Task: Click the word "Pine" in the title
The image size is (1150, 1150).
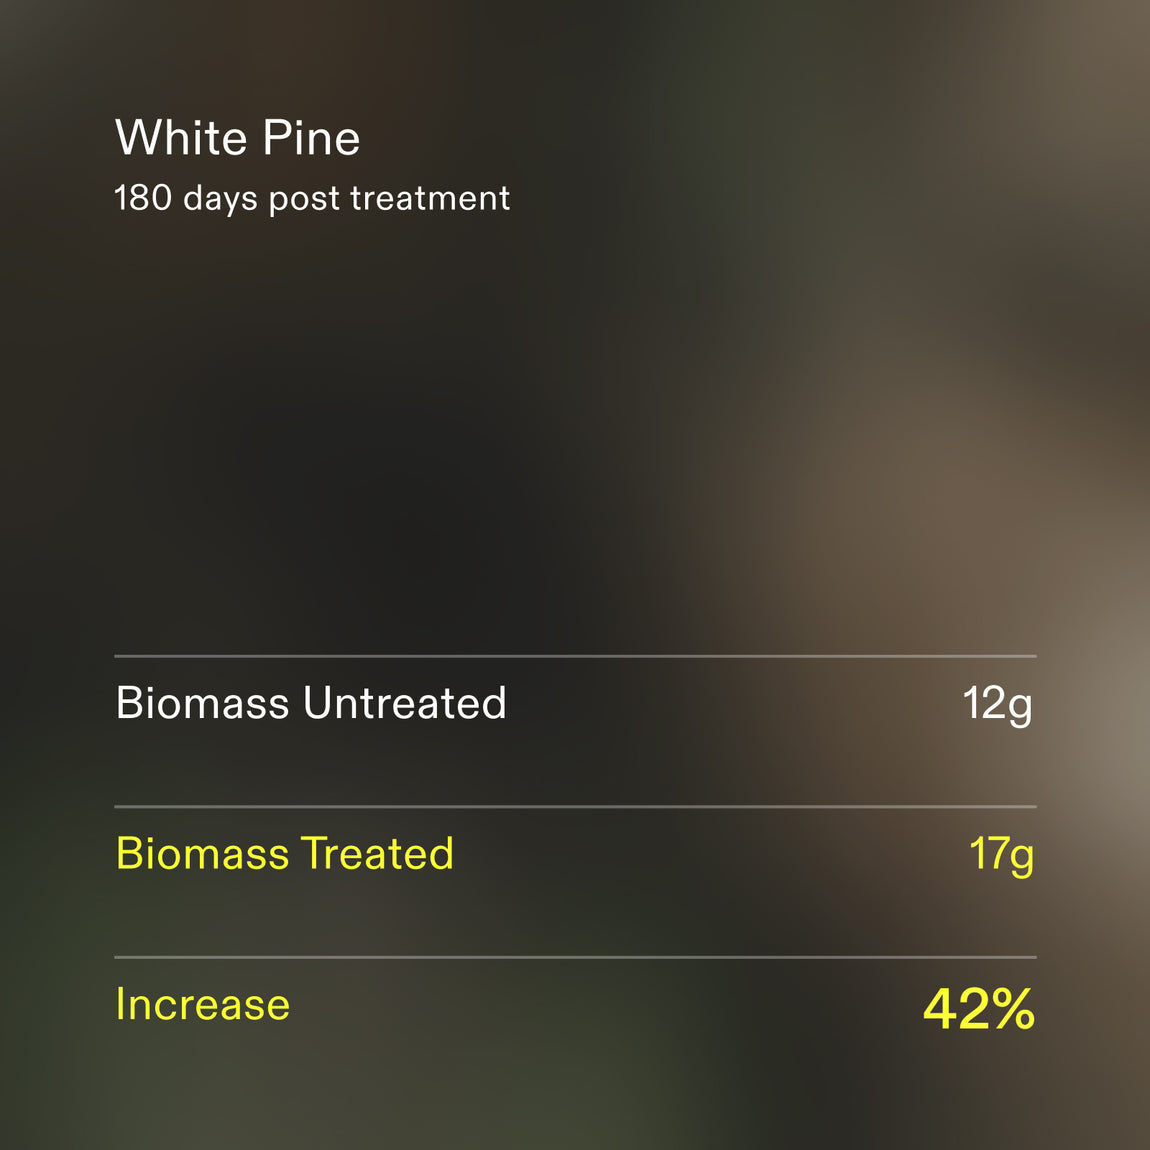Action: pos(312,137)
